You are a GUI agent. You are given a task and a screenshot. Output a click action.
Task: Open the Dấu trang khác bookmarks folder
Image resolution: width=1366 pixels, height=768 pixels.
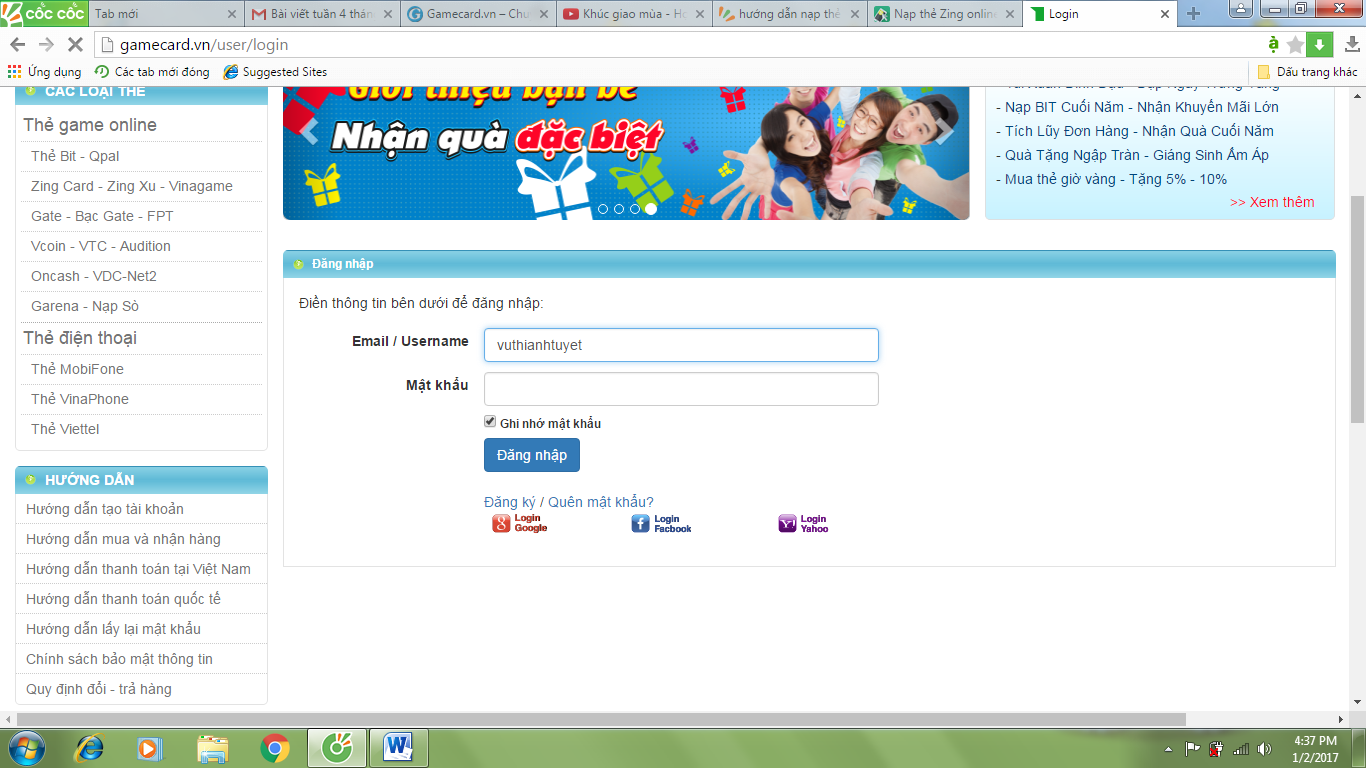pos(1307,72)
